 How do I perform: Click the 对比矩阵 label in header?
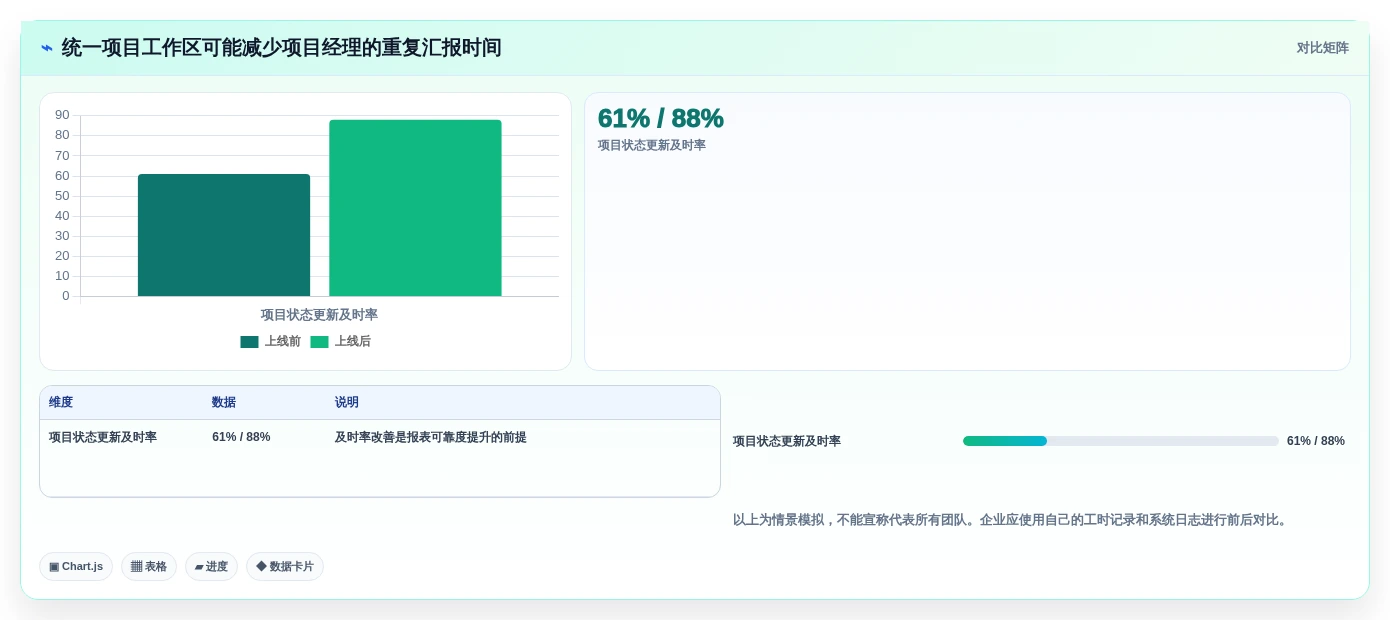[x=1322, y=48]
